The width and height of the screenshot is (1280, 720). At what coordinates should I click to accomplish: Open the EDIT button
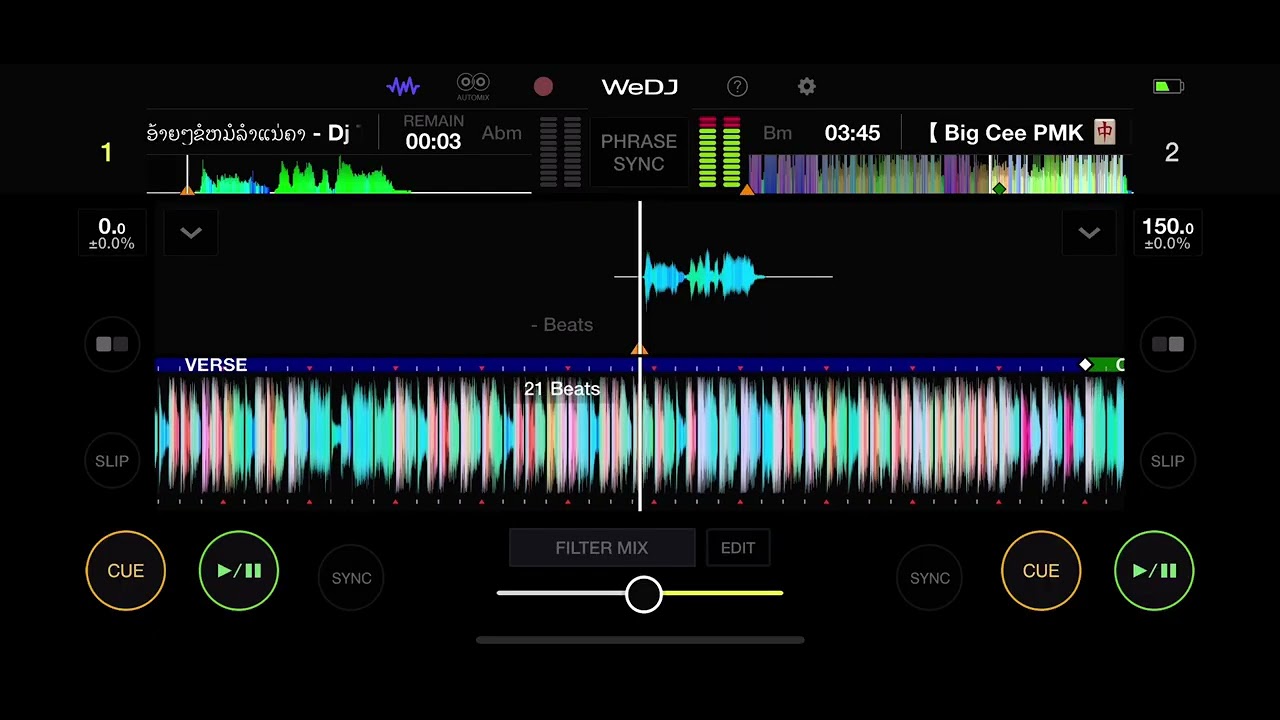click(738, 548)
